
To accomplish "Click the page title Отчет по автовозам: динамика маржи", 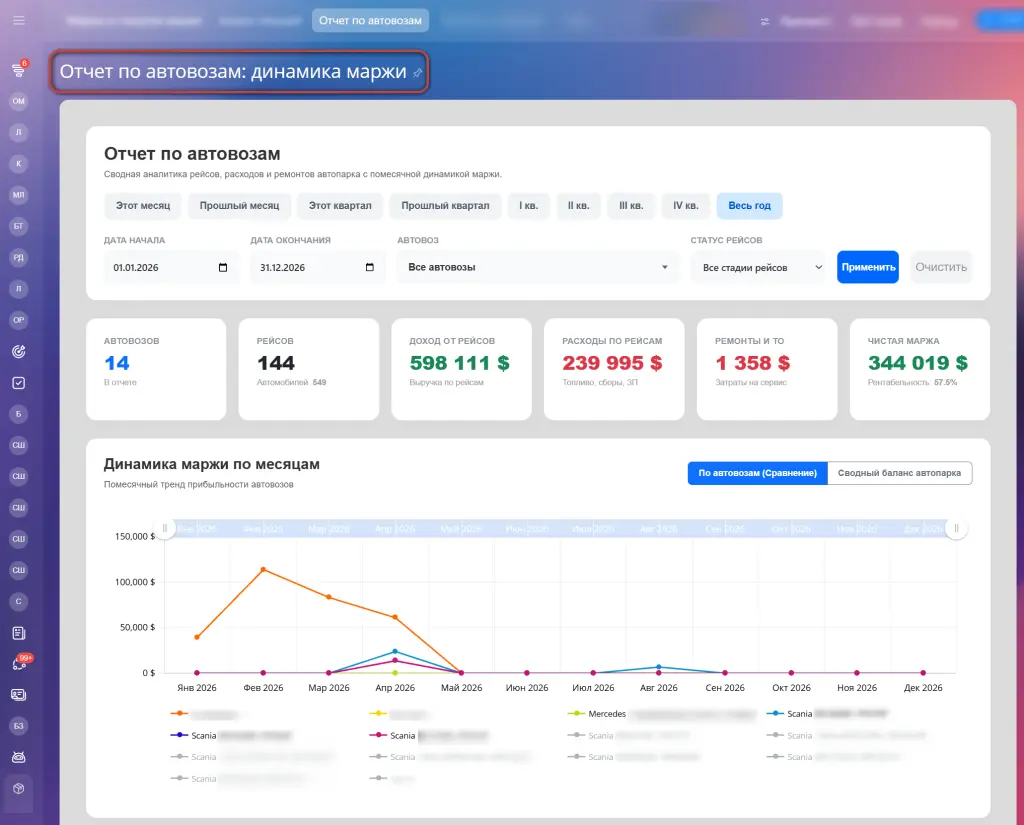I will [x=233, y=72].
